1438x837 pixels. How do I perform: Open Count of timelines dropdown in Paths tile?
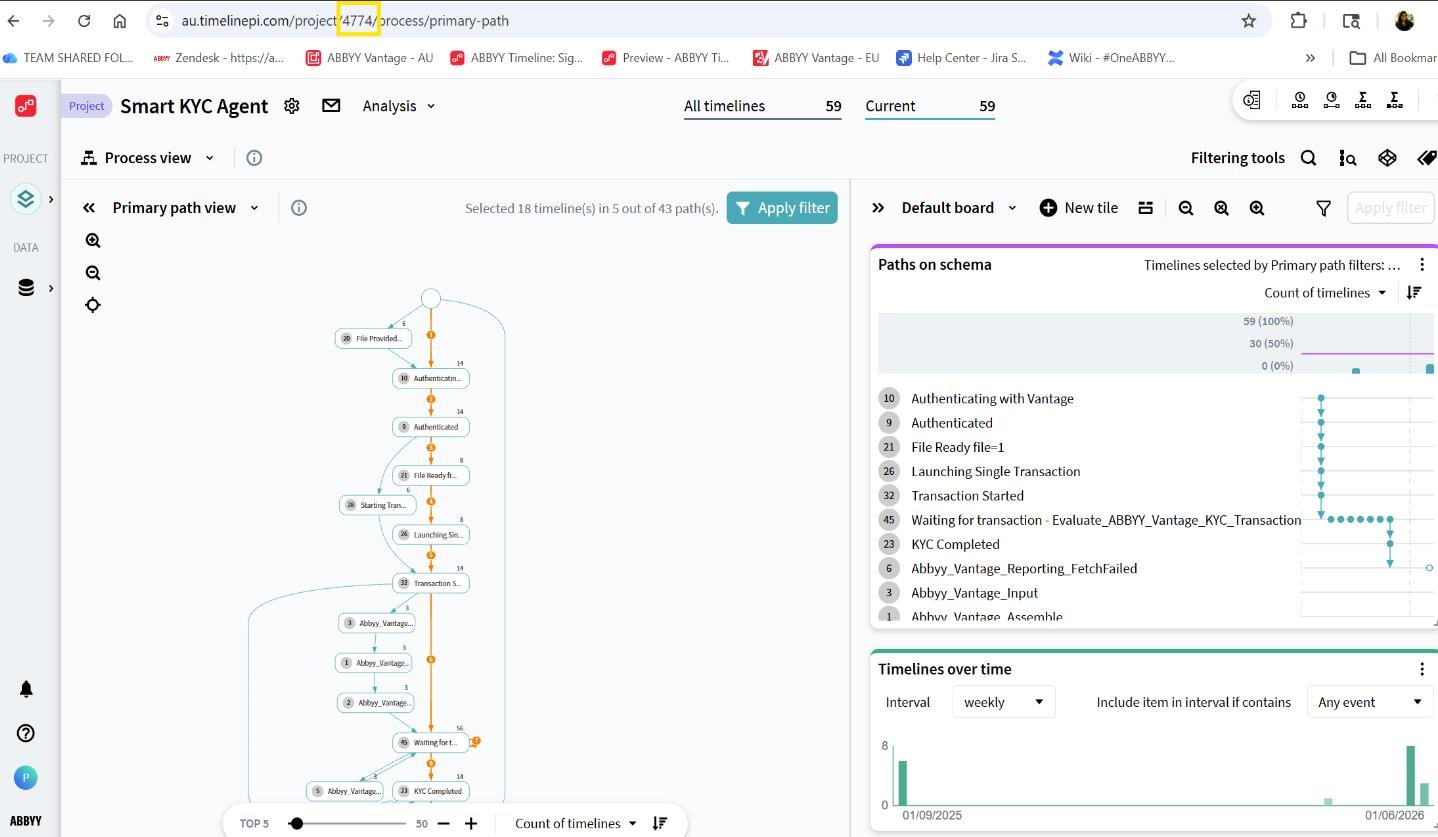click(x=1326, y=293)
